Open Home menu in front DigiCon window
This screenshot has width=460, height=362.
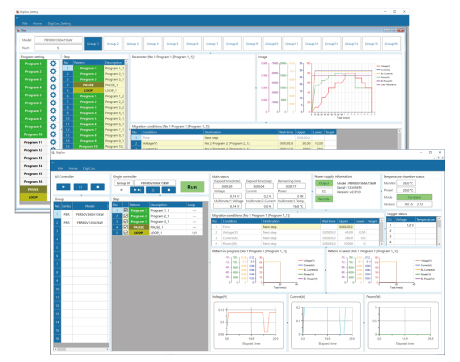click(x=73, y=168)
